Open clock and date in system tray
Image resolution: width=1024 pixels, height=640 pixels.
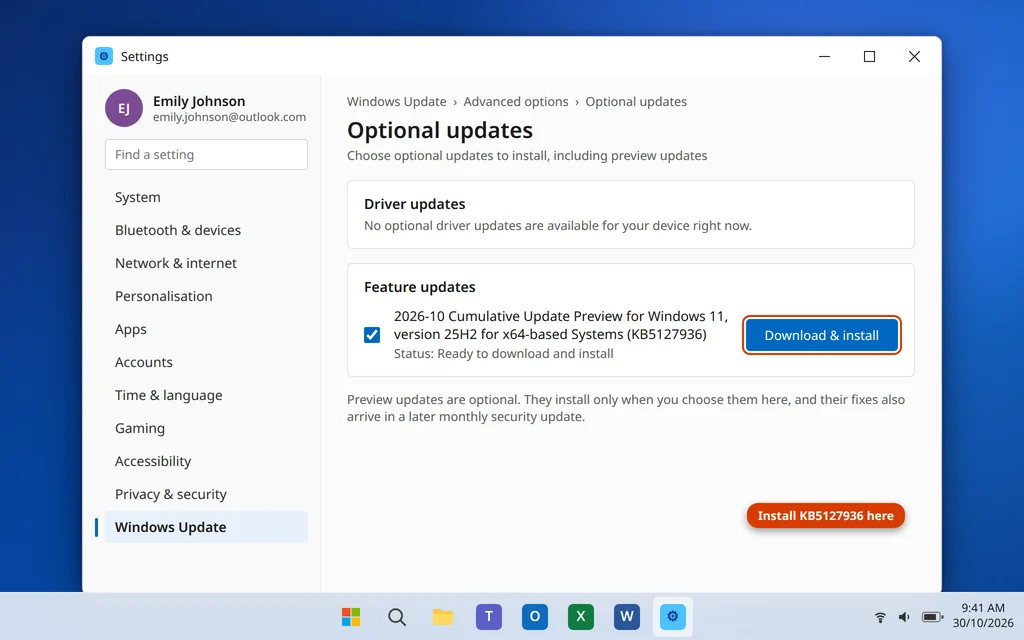coord(983,615)
